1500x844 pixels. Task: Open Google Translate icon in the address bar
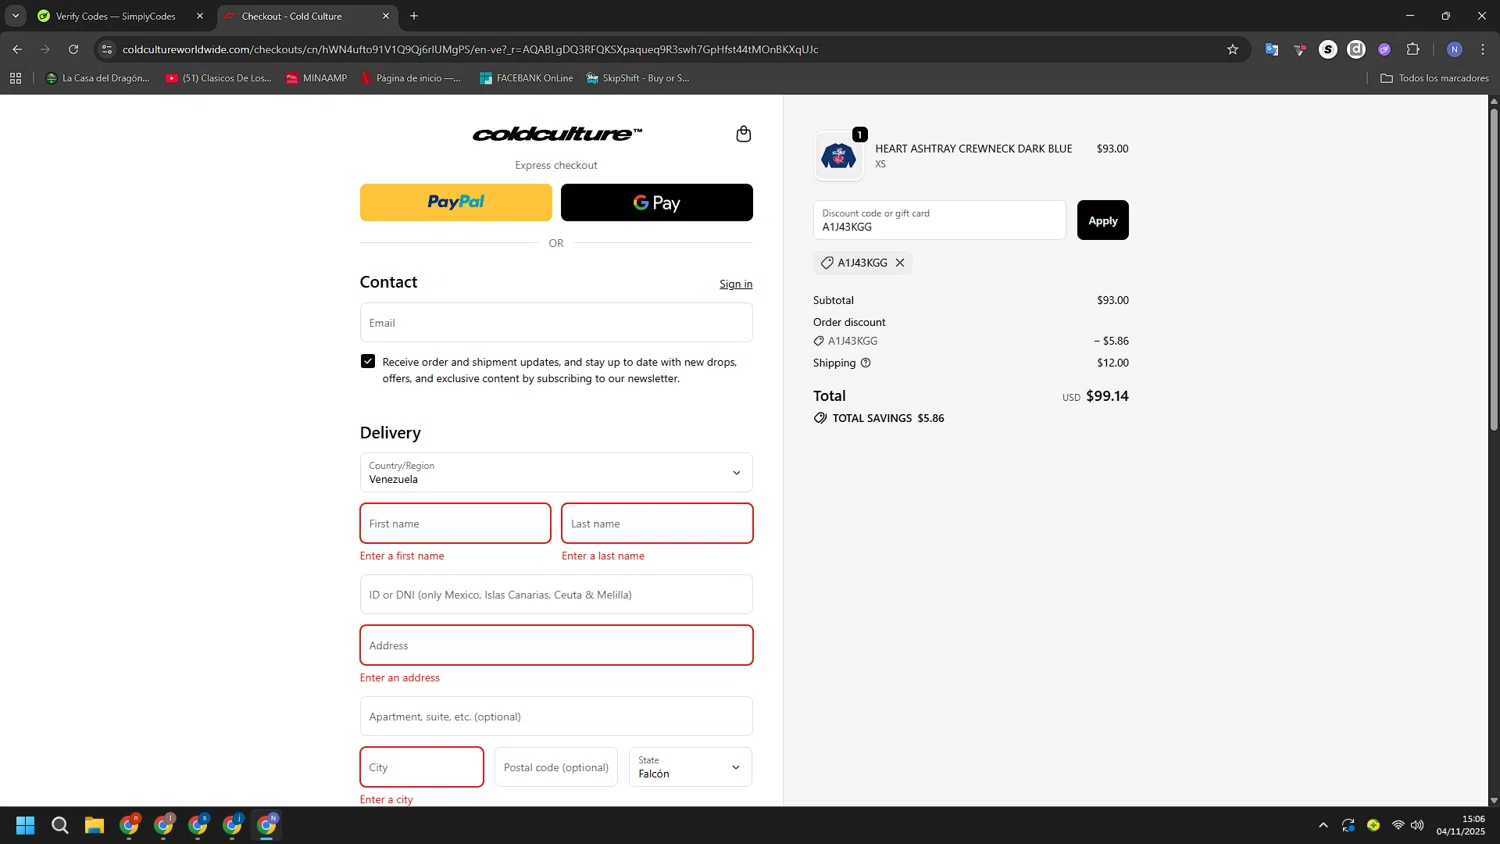(x=1272, y=49)
